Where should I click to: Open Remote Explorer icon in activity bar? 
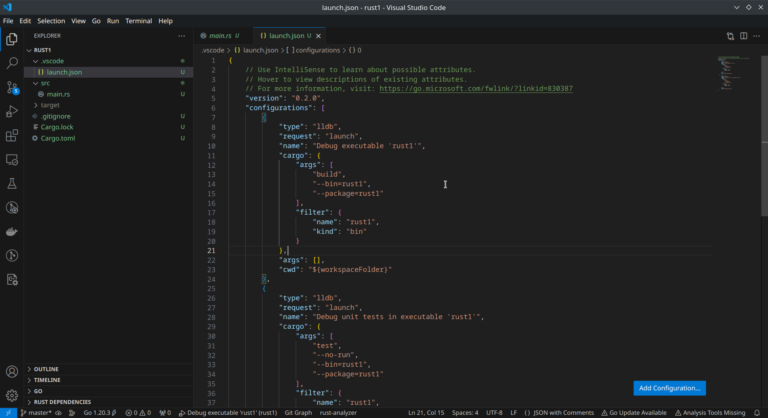(x=12, y=160)
